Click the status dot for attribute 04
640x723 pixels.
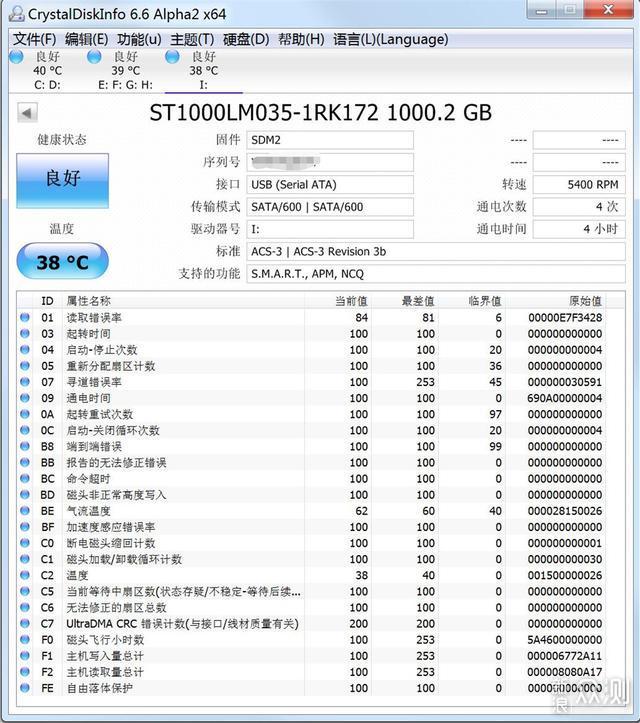point(25,350)
